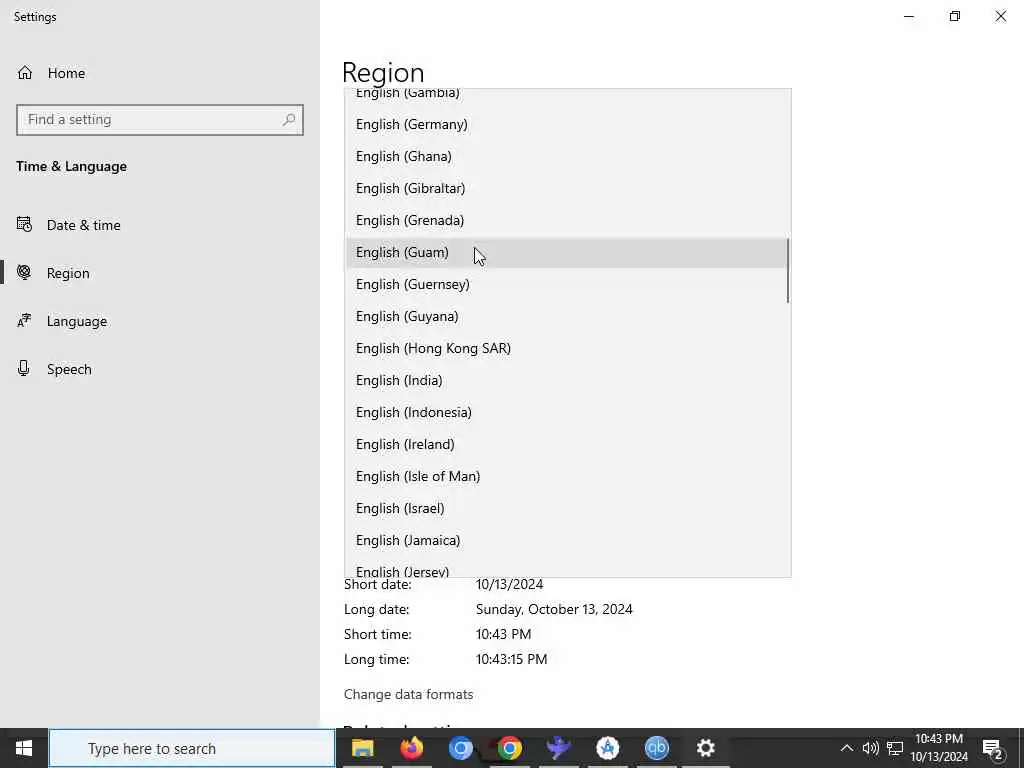Open Change data formats link
Screen dimensions: 1024x768
pos(408,694)
